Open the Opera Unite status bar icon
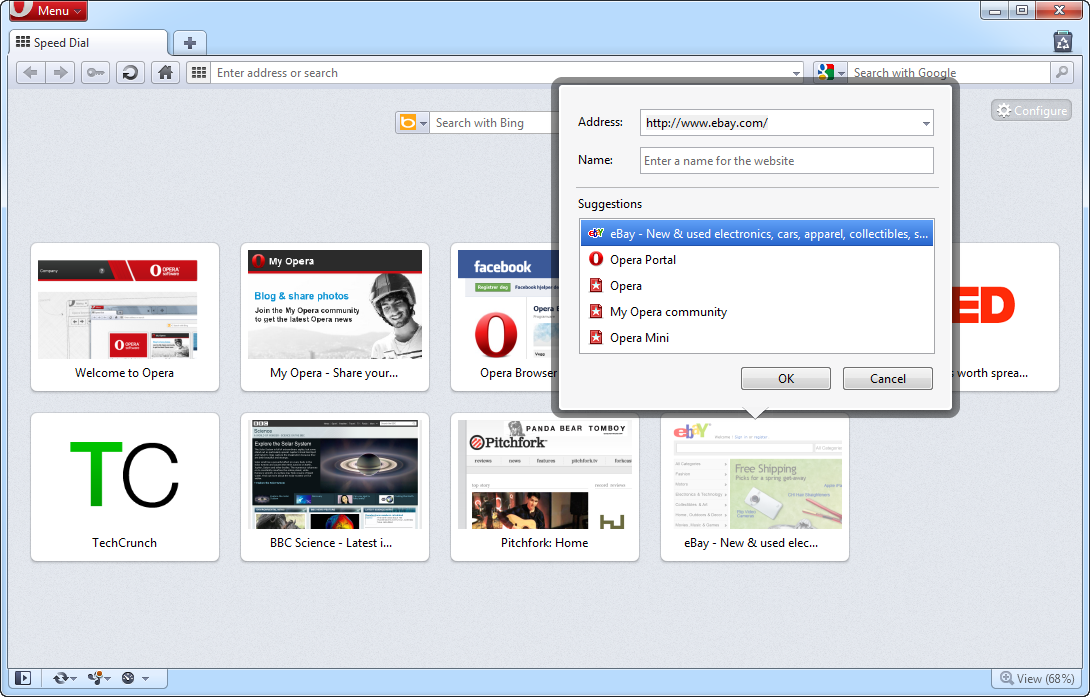The width and height of the screenshot is (1090, 697). pos(97,678)
